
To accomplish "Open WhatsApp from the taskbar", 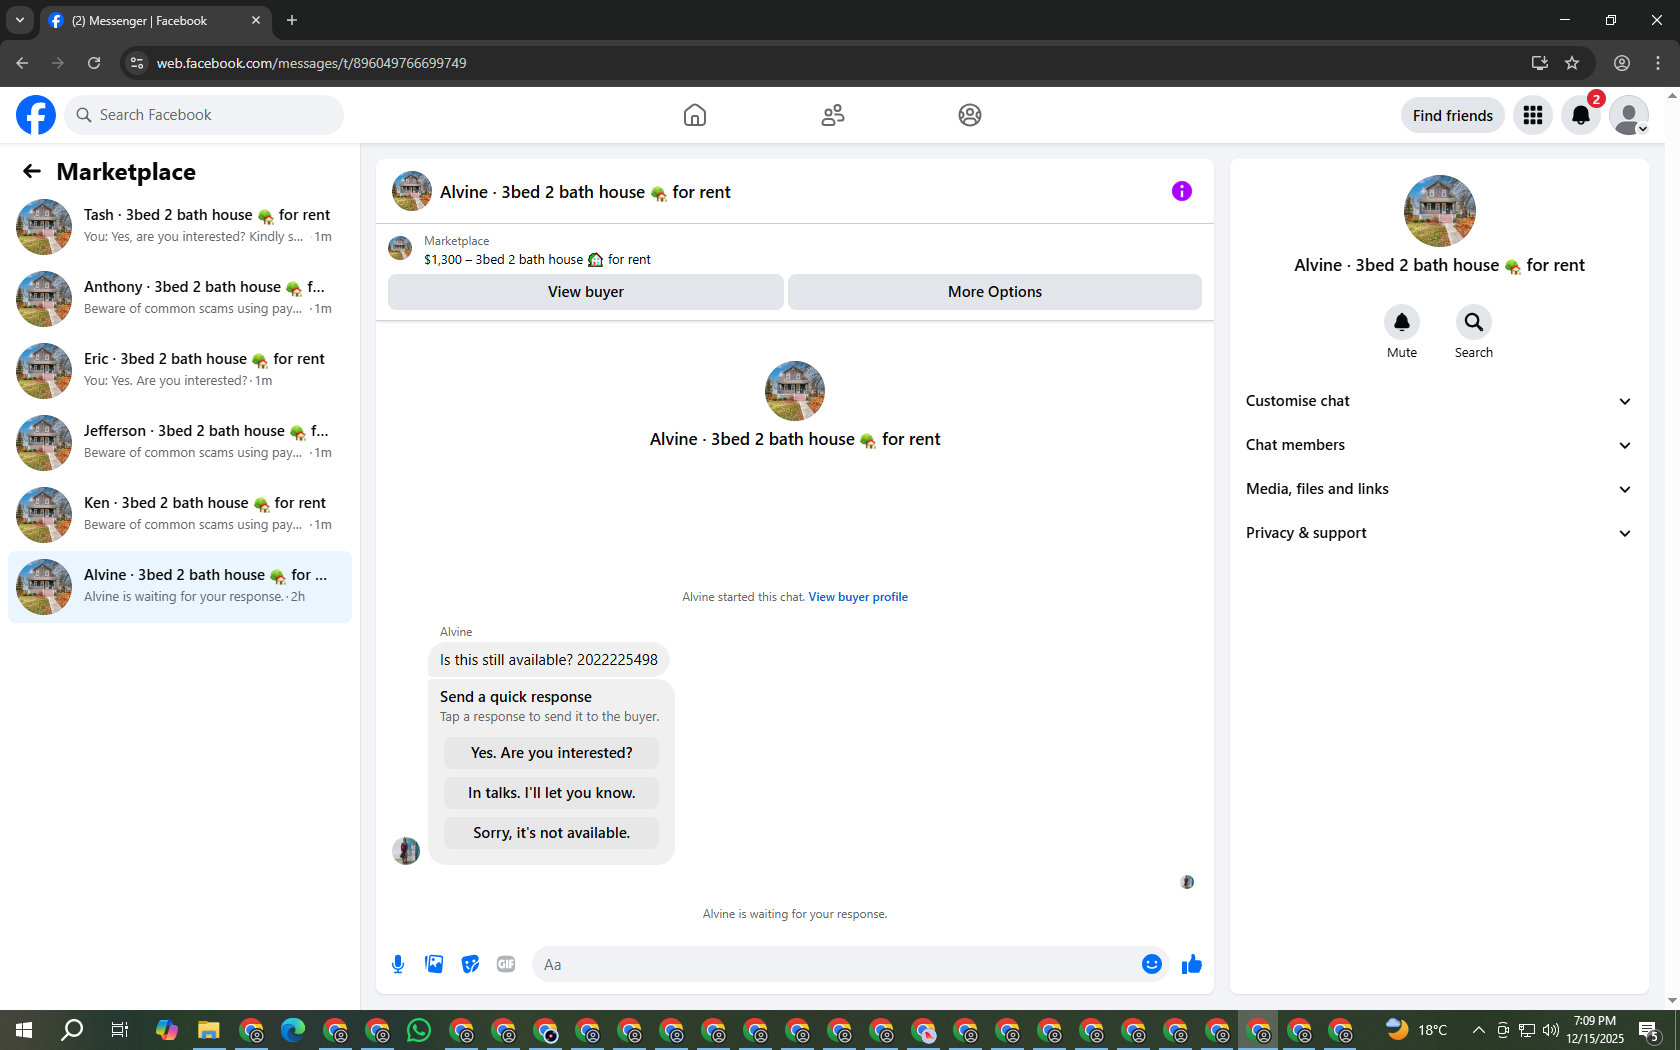I will pos(419,1030).
